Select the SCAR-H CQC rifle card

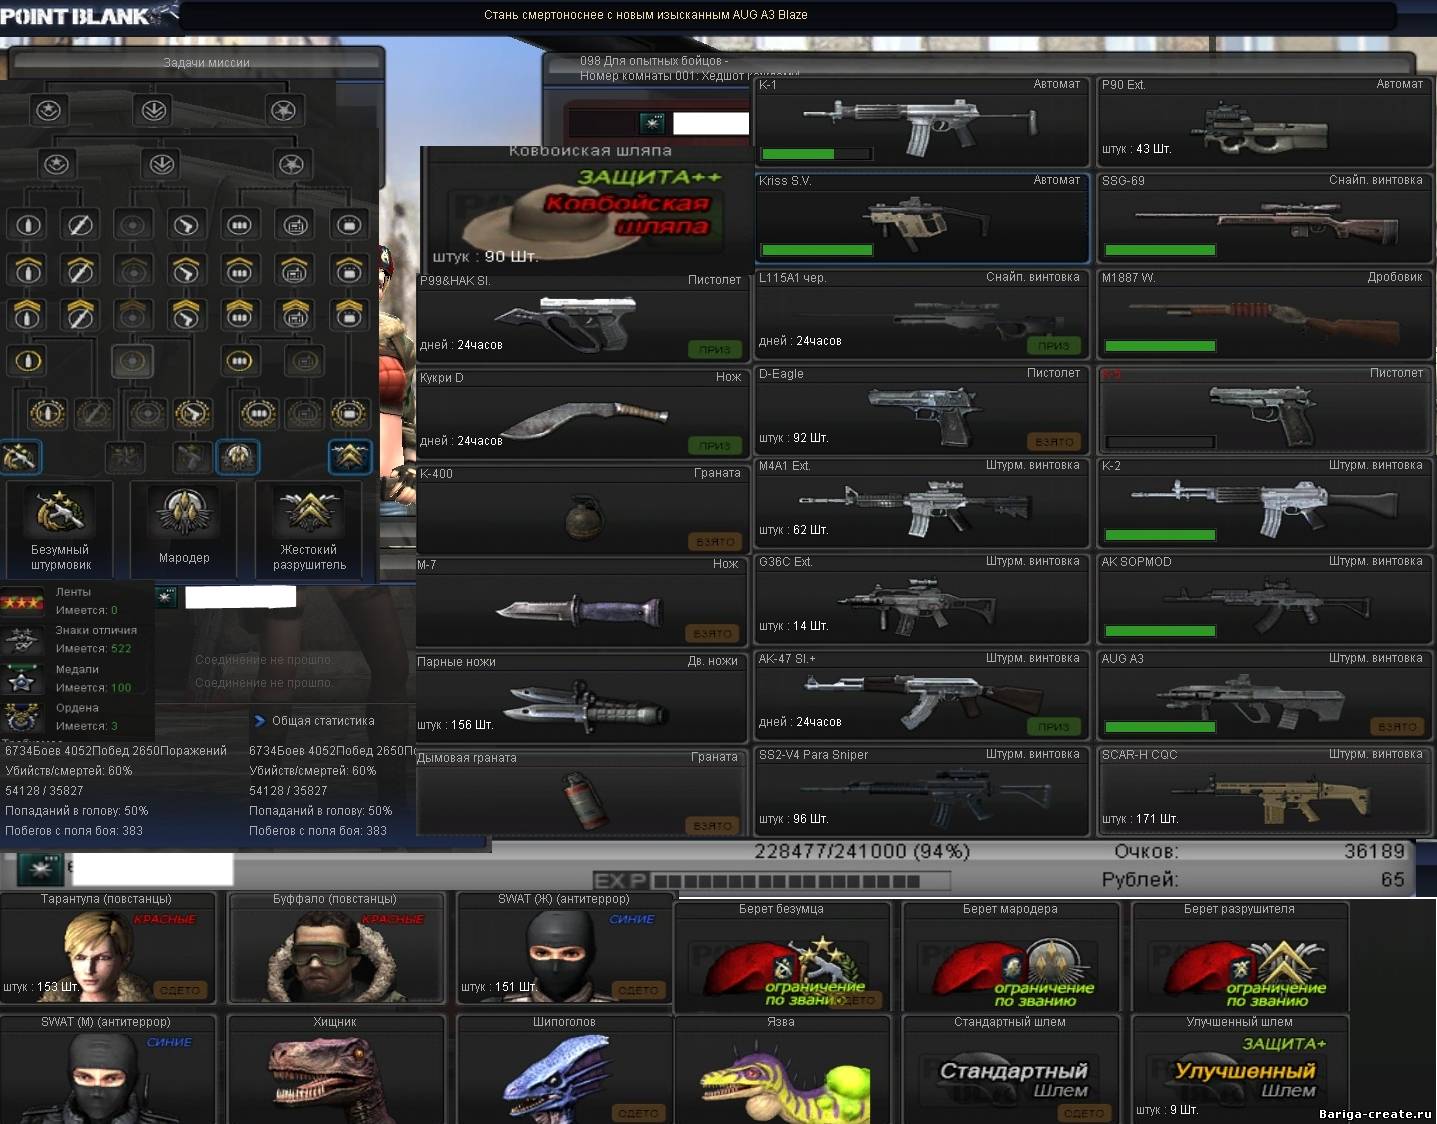pos(1264,792)
